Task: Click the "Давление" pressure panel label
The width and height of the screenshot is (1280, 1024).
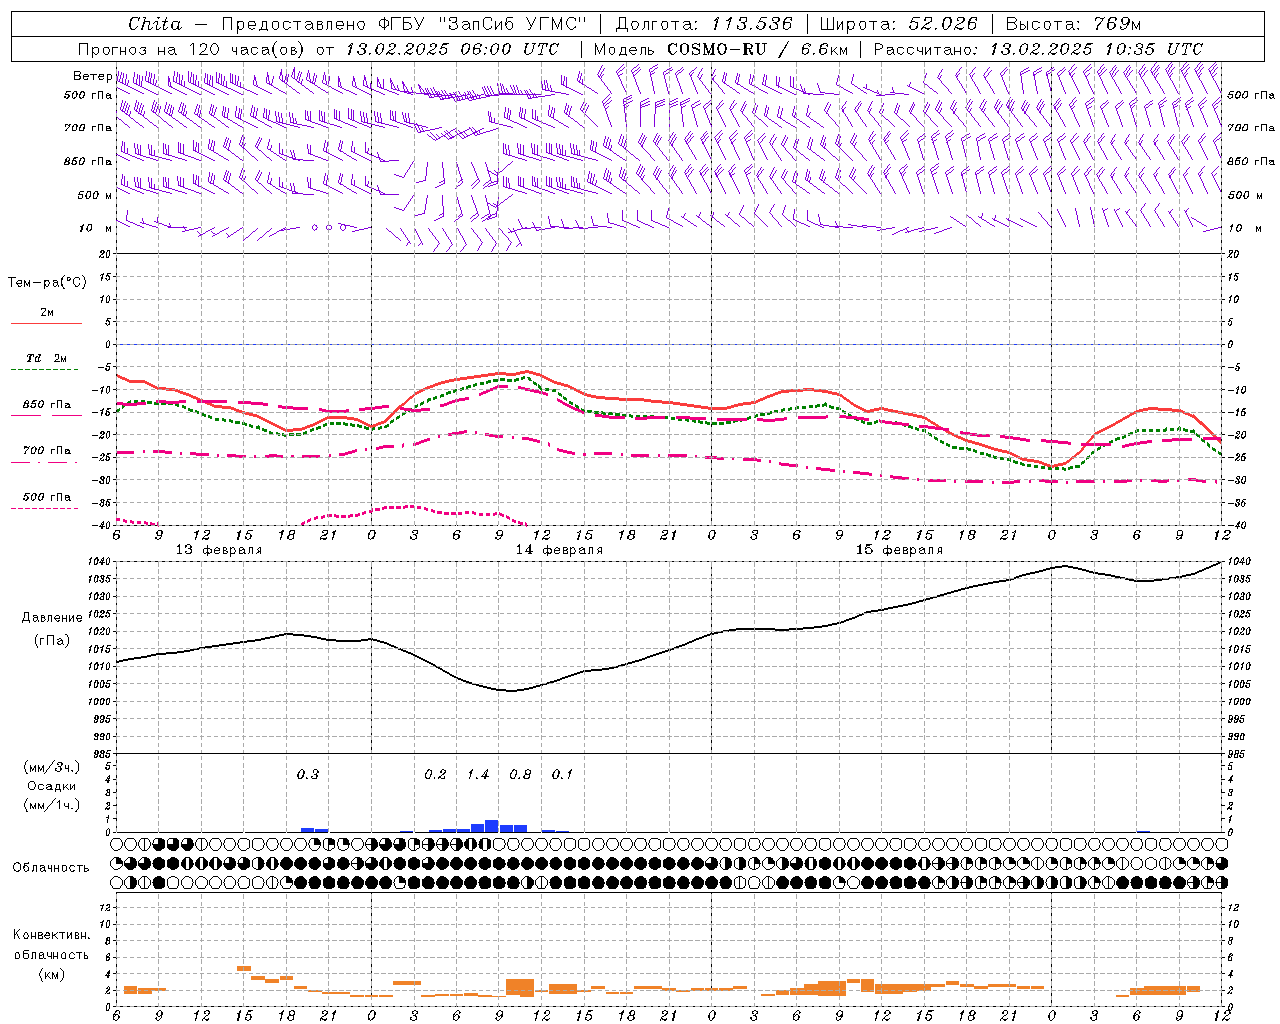Action: (52, 618)
